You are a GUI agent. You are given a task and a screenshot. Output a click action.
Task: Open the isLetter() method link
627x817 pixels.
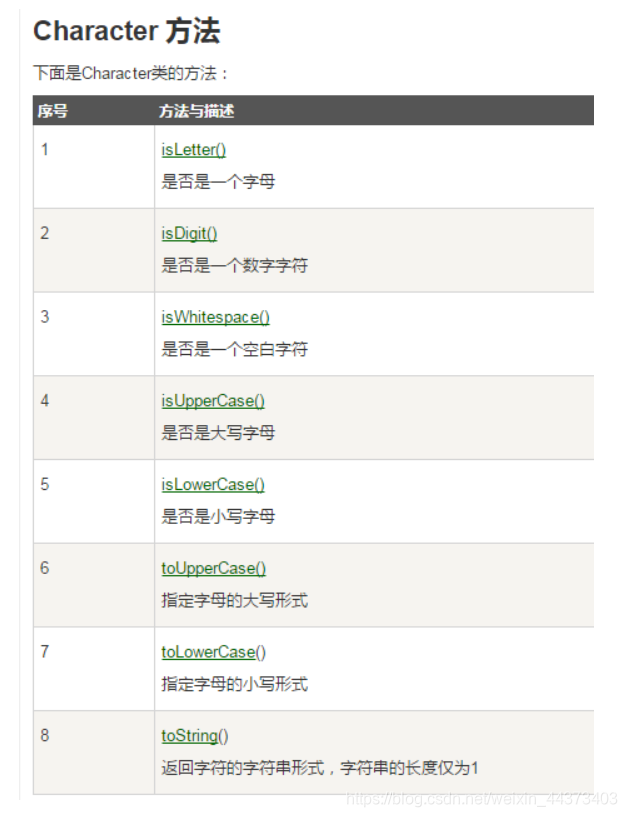[193, 150]
